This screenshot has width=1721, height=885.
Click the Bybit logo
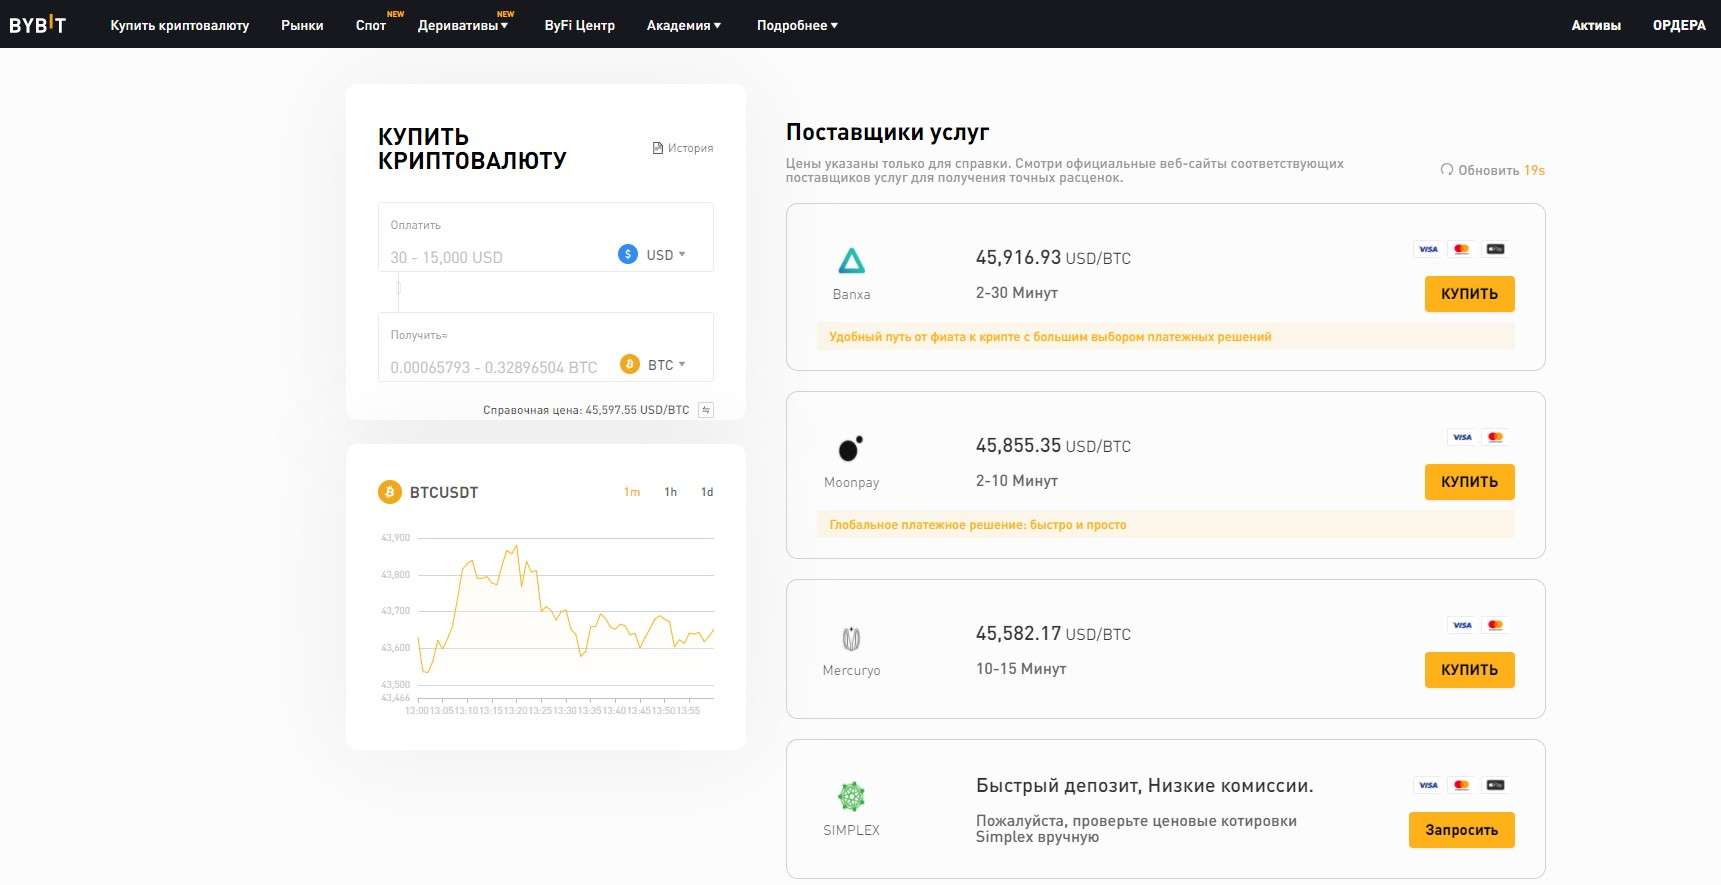pos(37,25)
